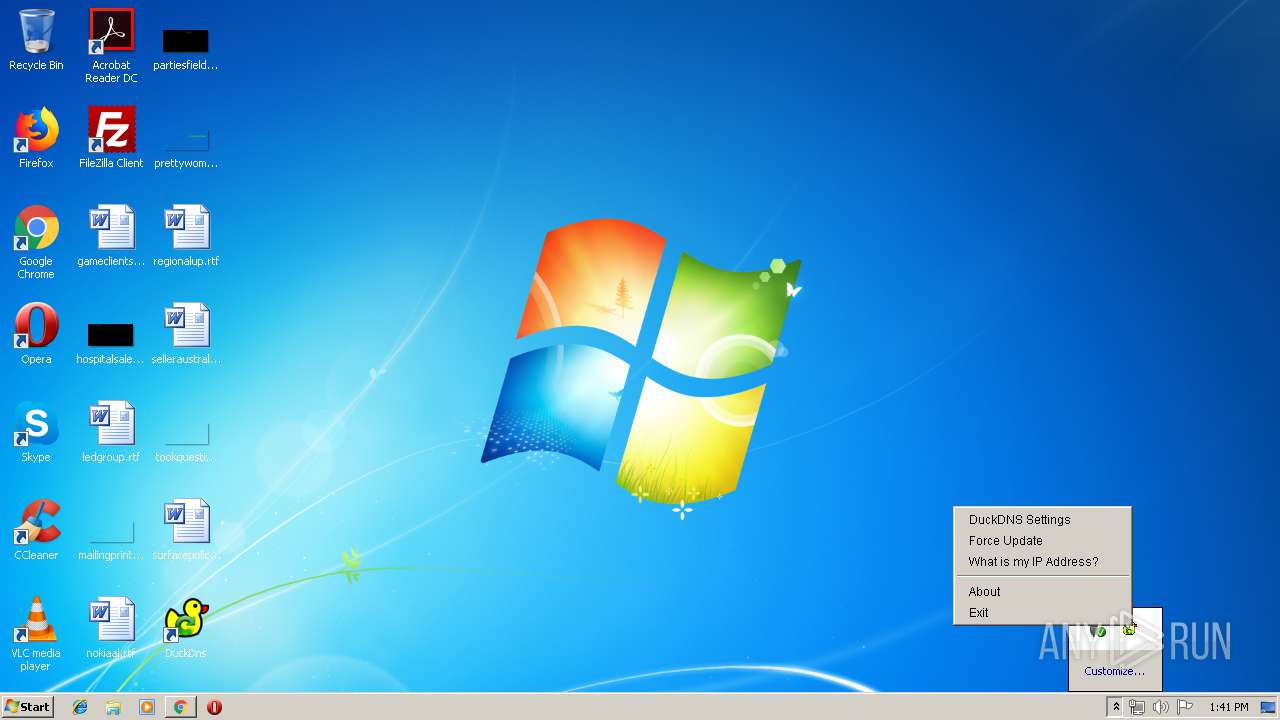Select the Opera desktop shortcut
1280x720 pixels.
[36, 334]
